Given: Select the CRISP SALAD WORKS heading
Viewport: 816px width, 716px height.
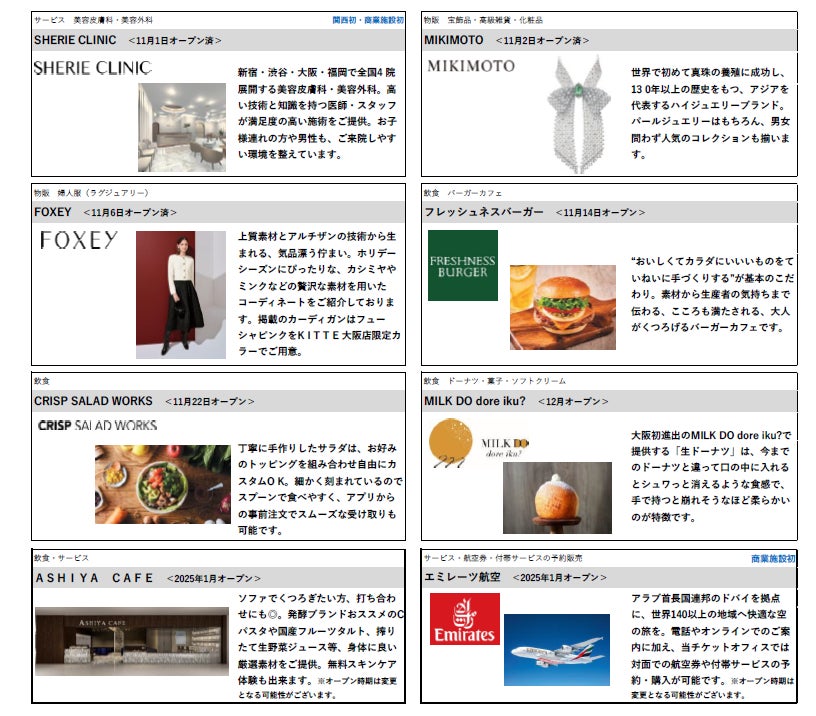Looking at the screenshot, I should coord(93,401).
